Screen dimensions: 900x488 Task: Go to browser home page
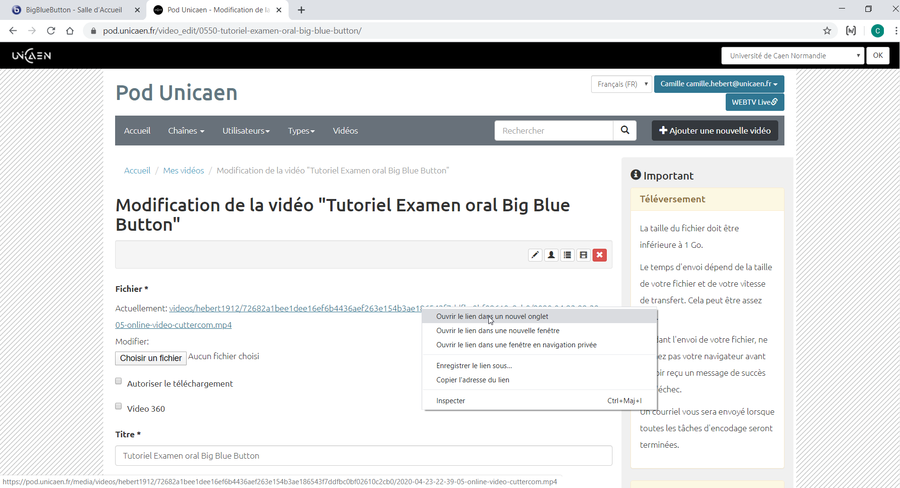(x=70, y=31)
